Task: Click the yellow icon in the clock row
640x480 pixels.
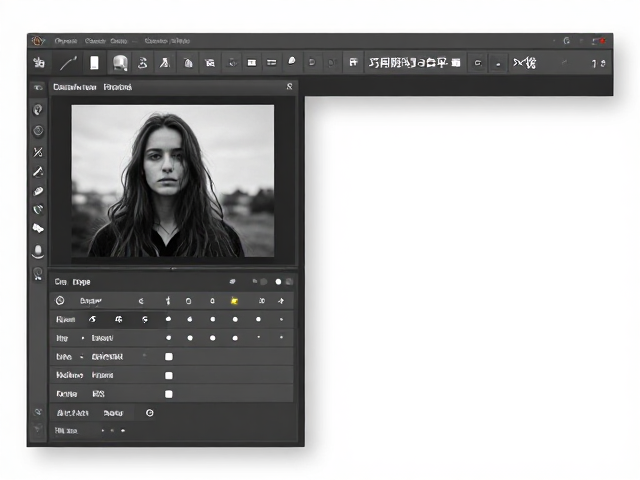Action: (234, 301)
